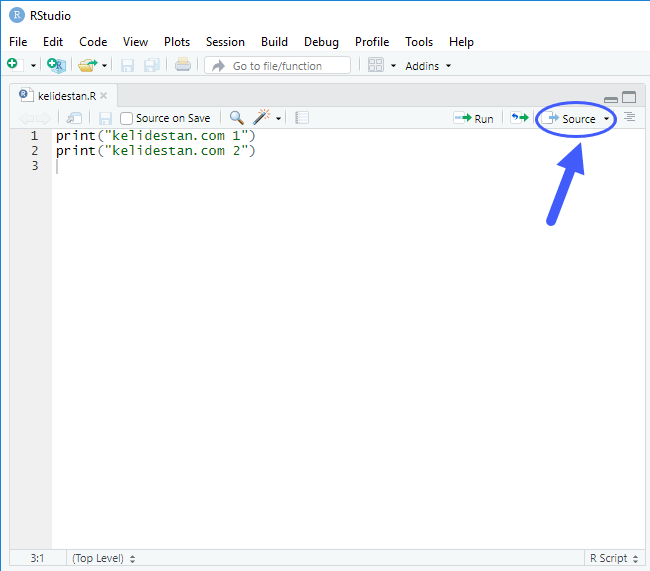Click the RStudio logo in title bar

17,15
